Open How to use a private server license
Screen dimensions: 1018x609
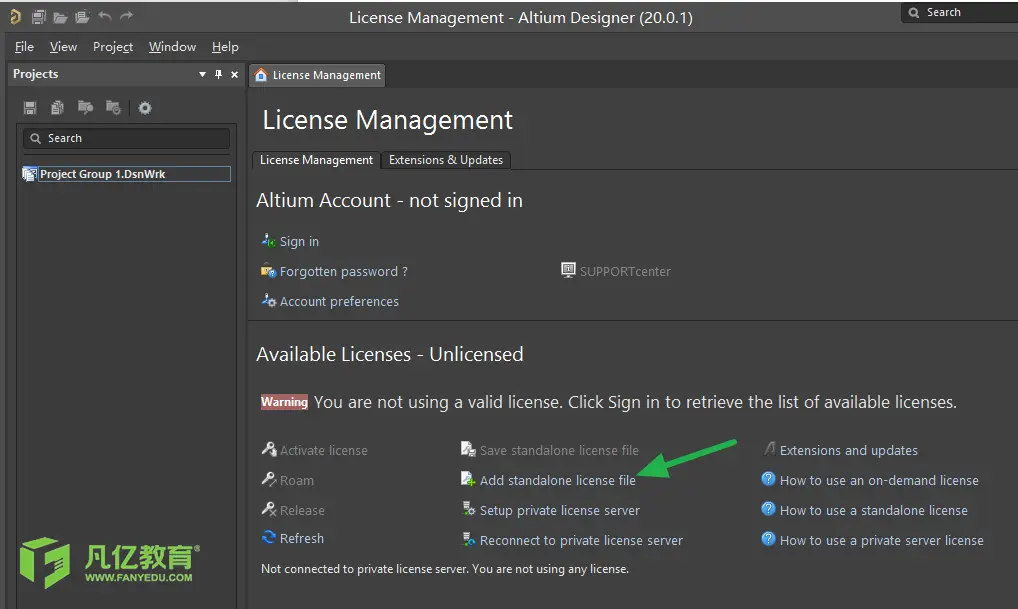pyautogui.click(x=882, y=540)
